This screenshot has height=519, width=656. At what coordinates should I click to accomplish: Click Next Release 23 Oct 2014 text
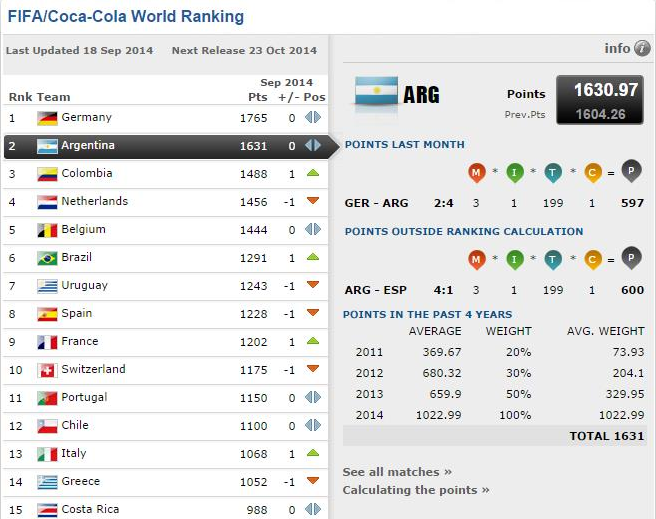[244, 51]
